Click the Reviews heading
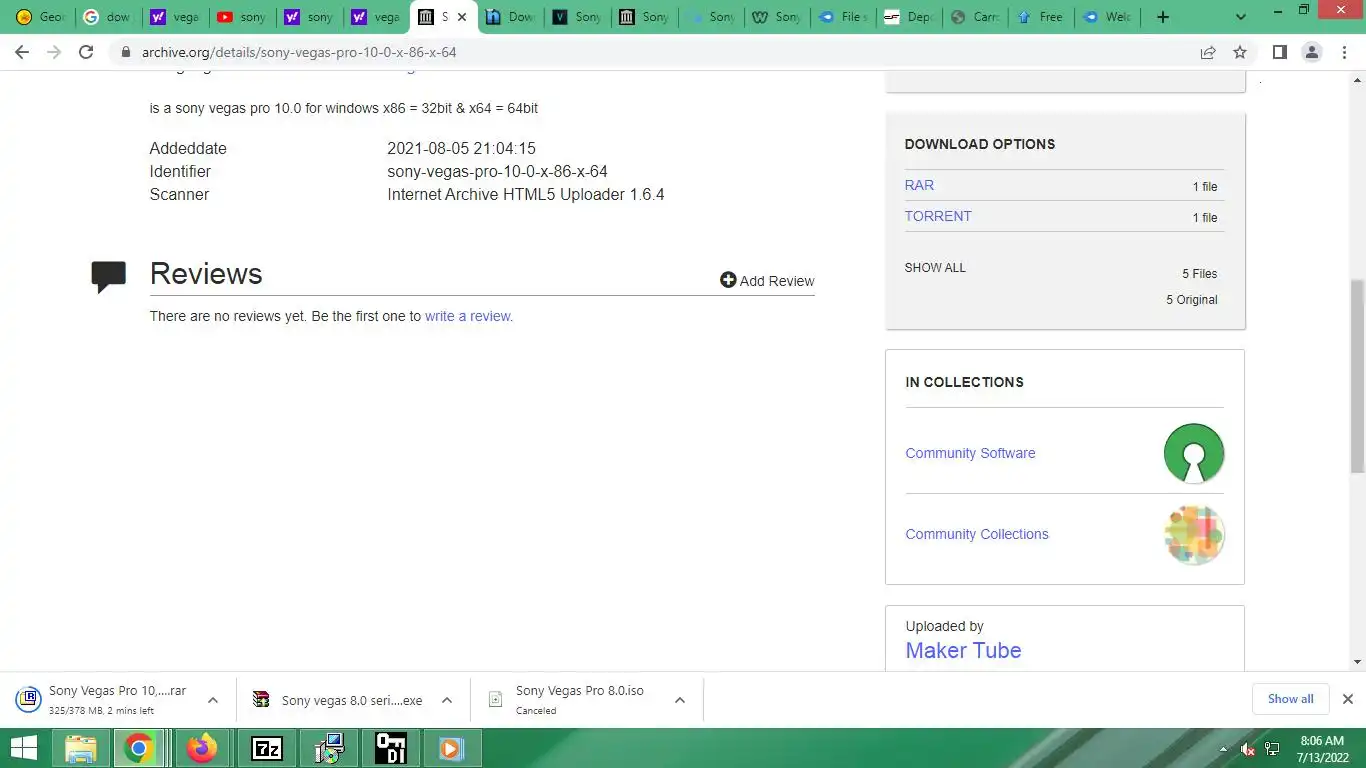The image size is (1366, 768). pyautogui.click(x=206, y=274)
